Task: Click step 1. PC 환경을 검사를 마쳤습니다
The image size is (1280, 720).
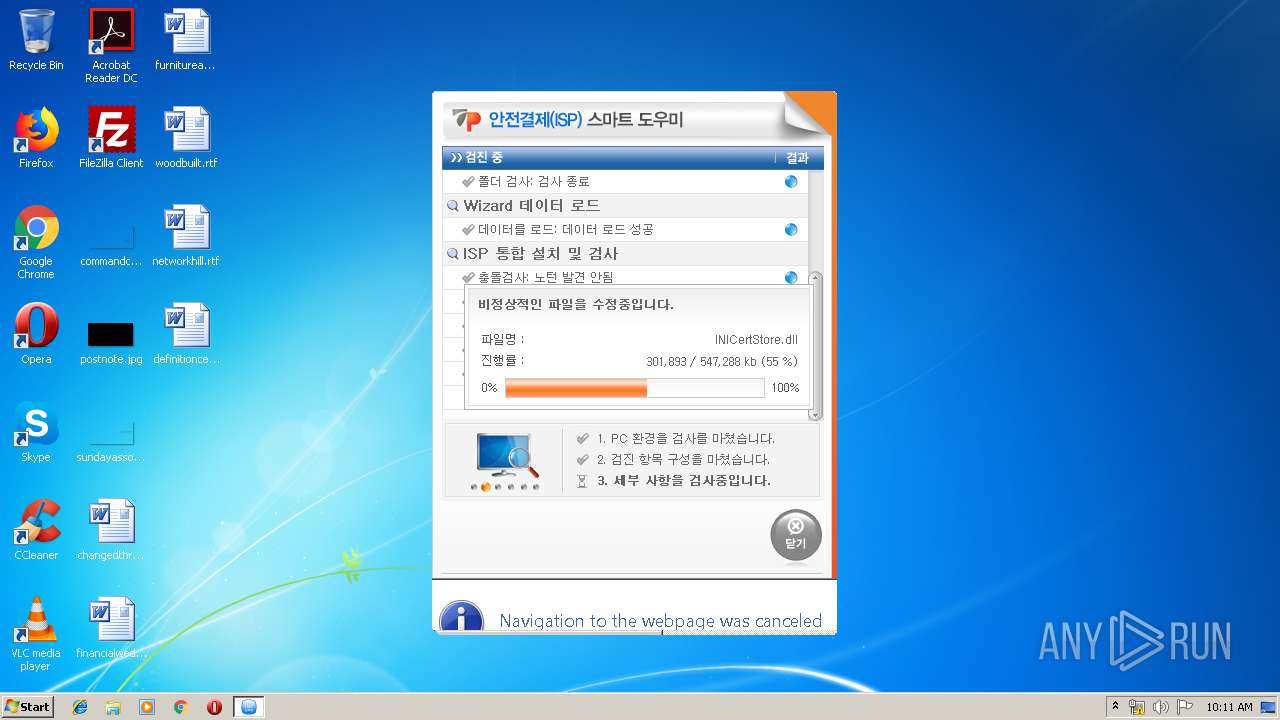Action: (686, 438)
